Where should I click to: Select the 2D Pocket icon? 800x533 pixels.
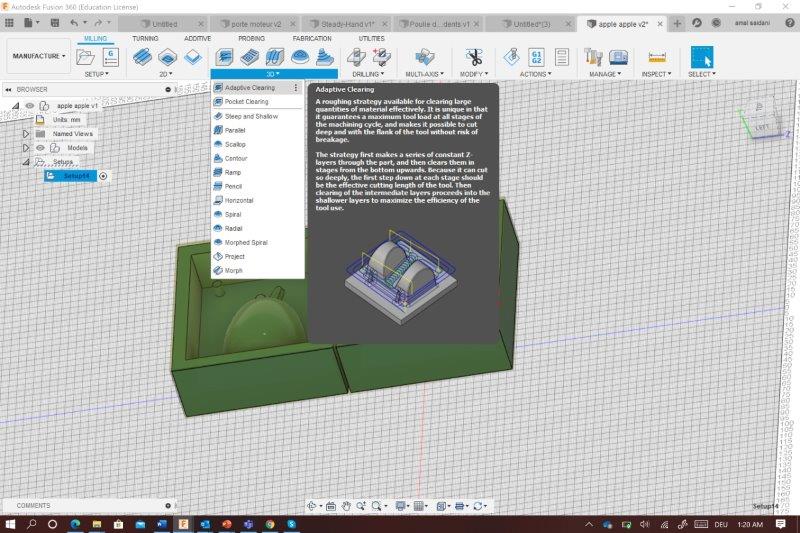[167, 57]
